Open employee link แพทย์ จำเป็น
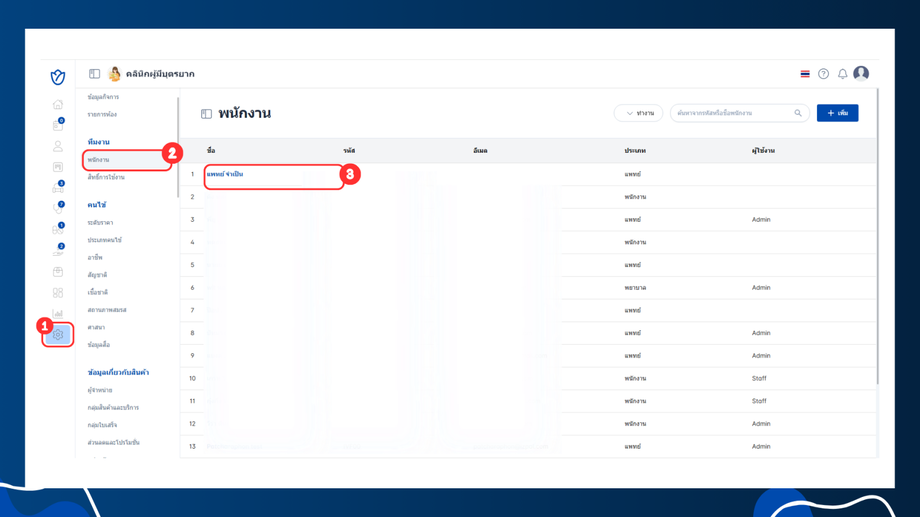Screen dimensions: 920x517 [x=225, y=174]
